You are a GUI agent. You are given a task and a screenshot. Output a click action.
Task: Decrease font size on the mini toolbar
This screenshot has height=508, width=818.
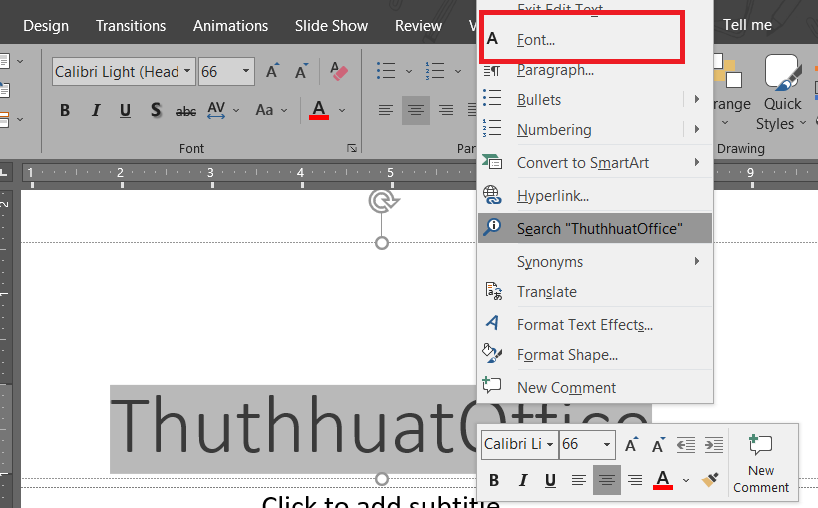point(658,444)
